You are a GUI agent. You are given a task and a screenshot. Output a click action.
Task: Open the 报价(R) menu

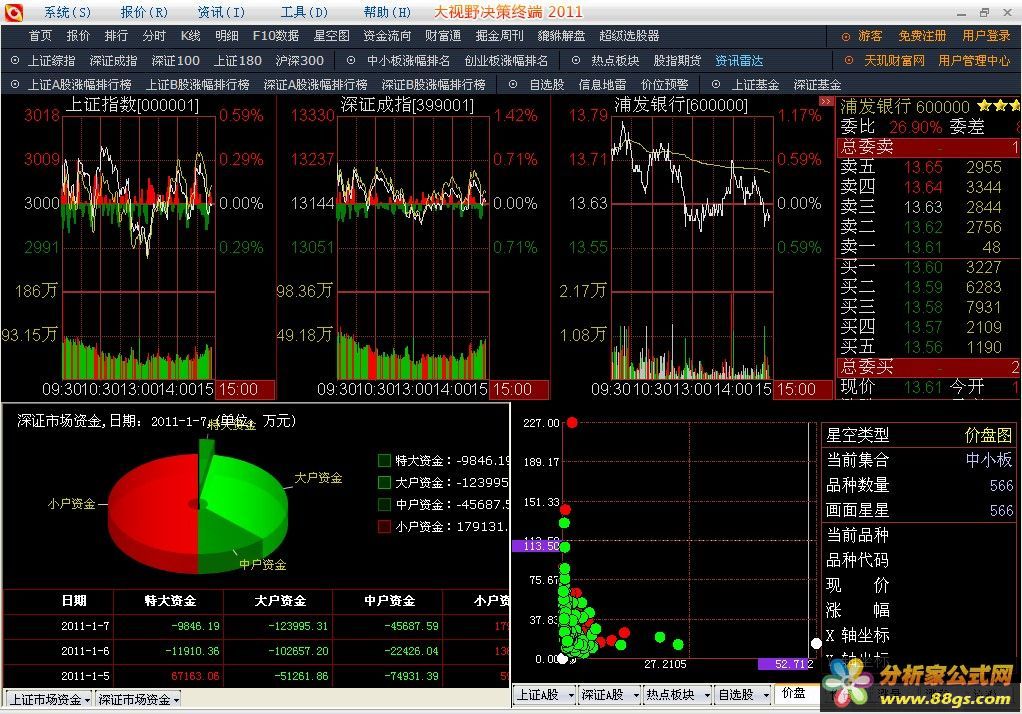[x=144, y=12]
